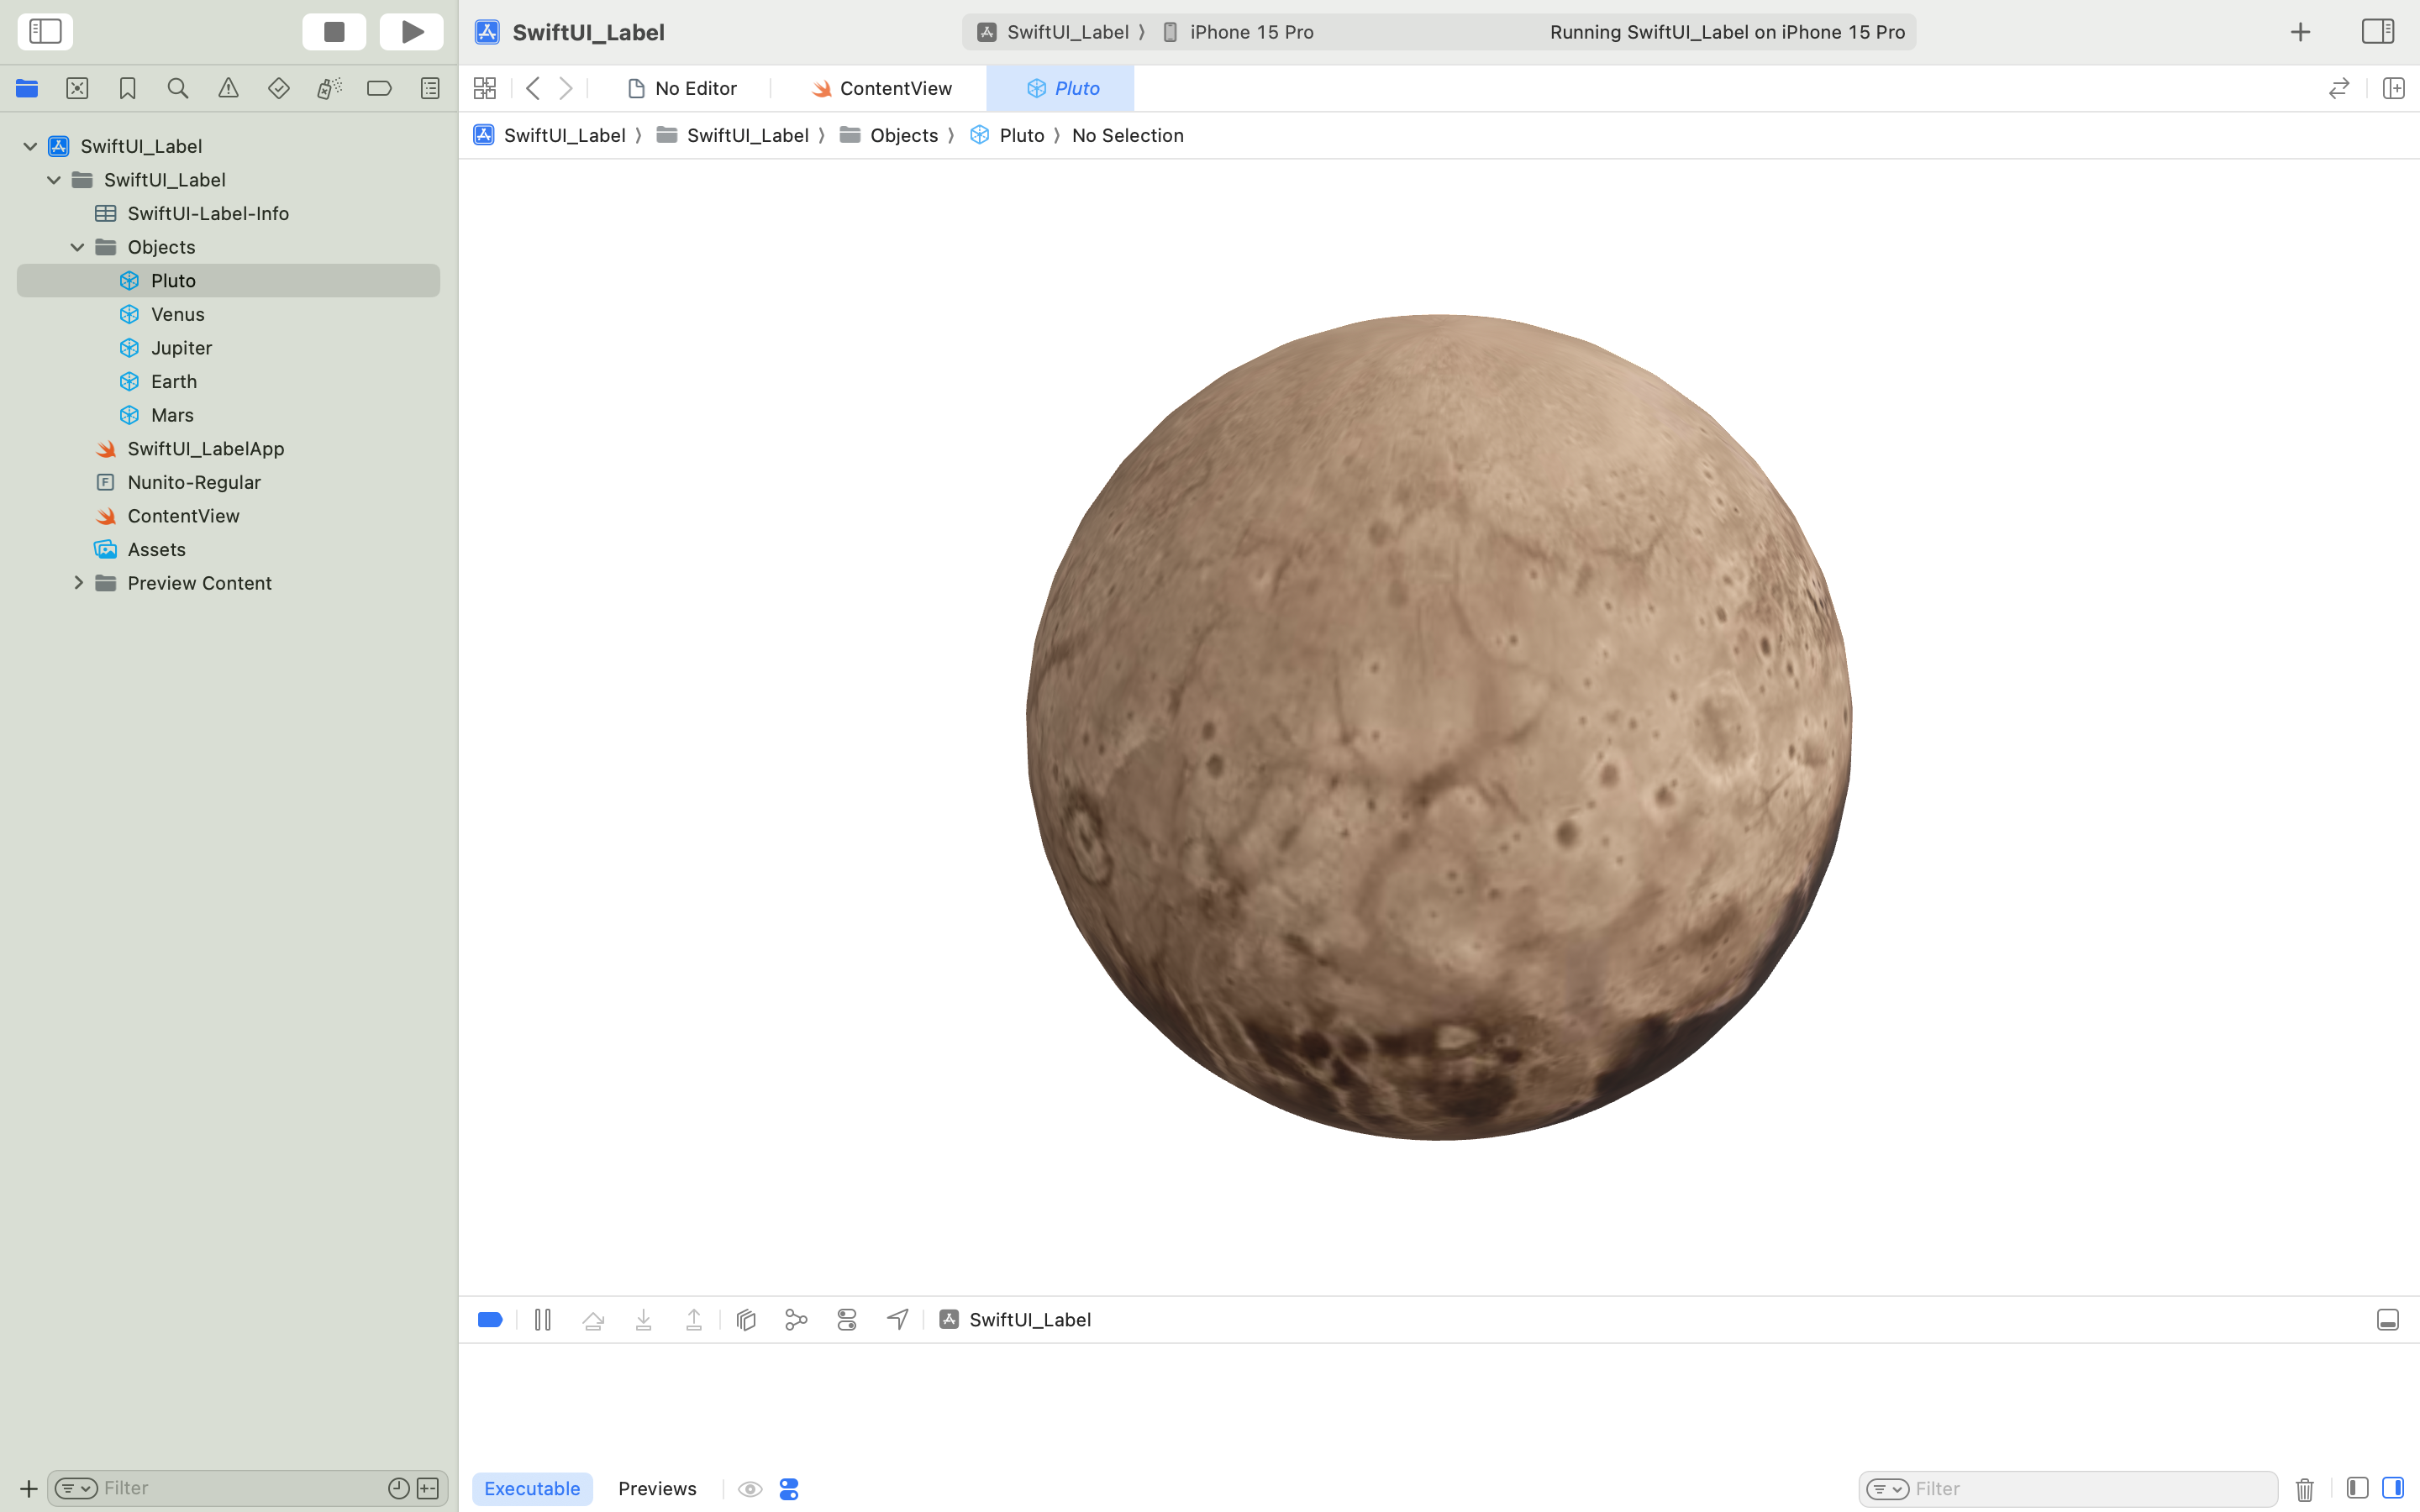Click the Stop button in toolbar
Image resolution: width=2420 pixels, height=1512 pixels.
pyautogui.click(x=334, y=32)
